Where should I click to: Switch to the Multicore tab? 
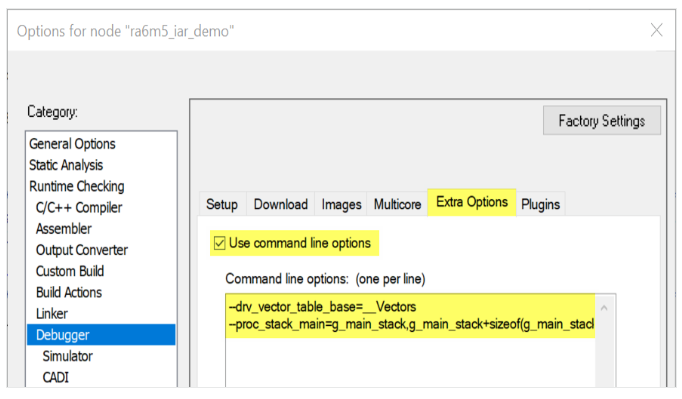(398, 204)
